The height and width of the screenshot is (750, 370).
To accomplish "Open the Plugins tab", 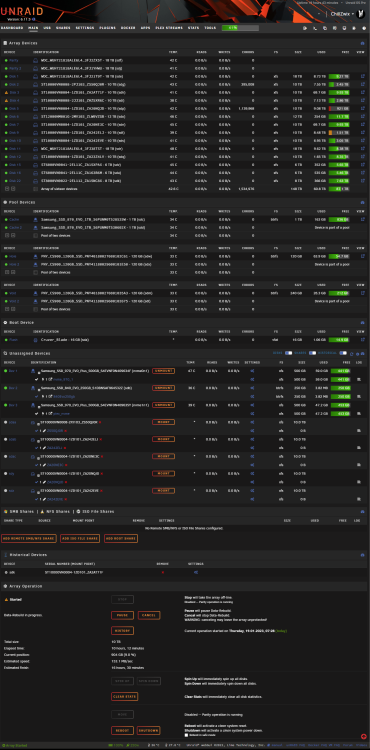I will click(108, 28).
